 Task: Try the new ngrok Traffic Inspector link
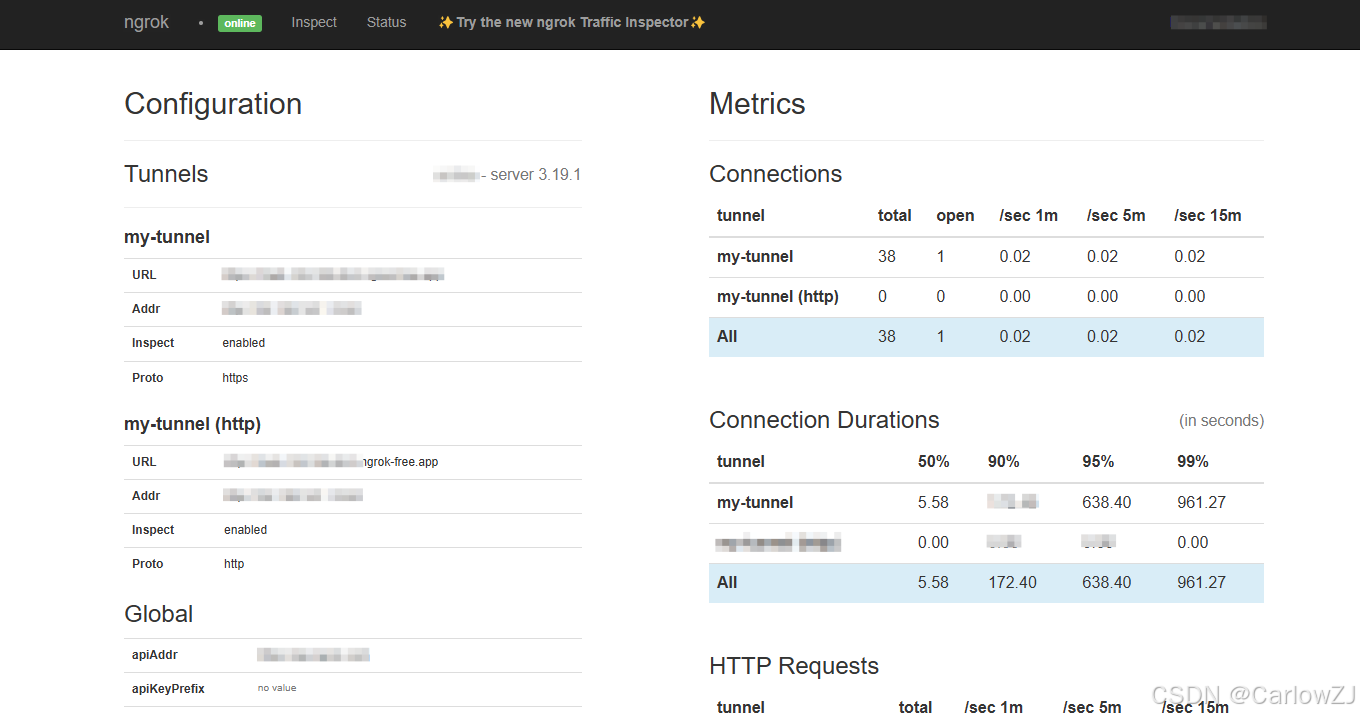(x=572, y=22)
